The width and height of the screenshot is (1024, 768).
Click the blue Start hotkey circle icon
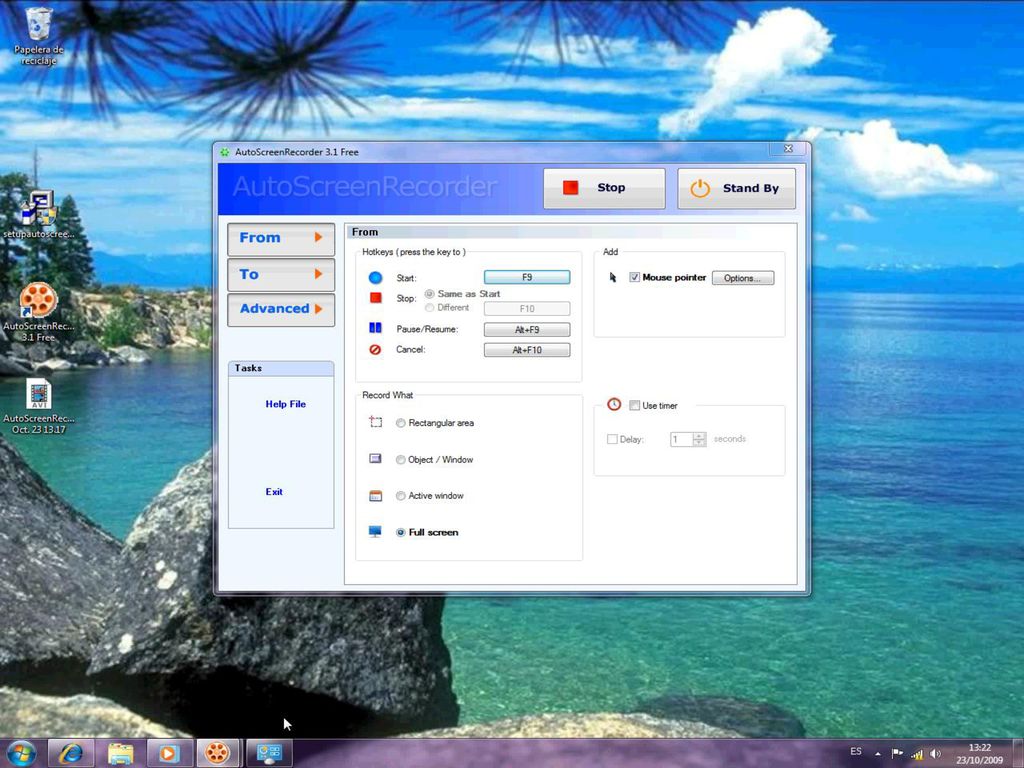click(375, 278)
